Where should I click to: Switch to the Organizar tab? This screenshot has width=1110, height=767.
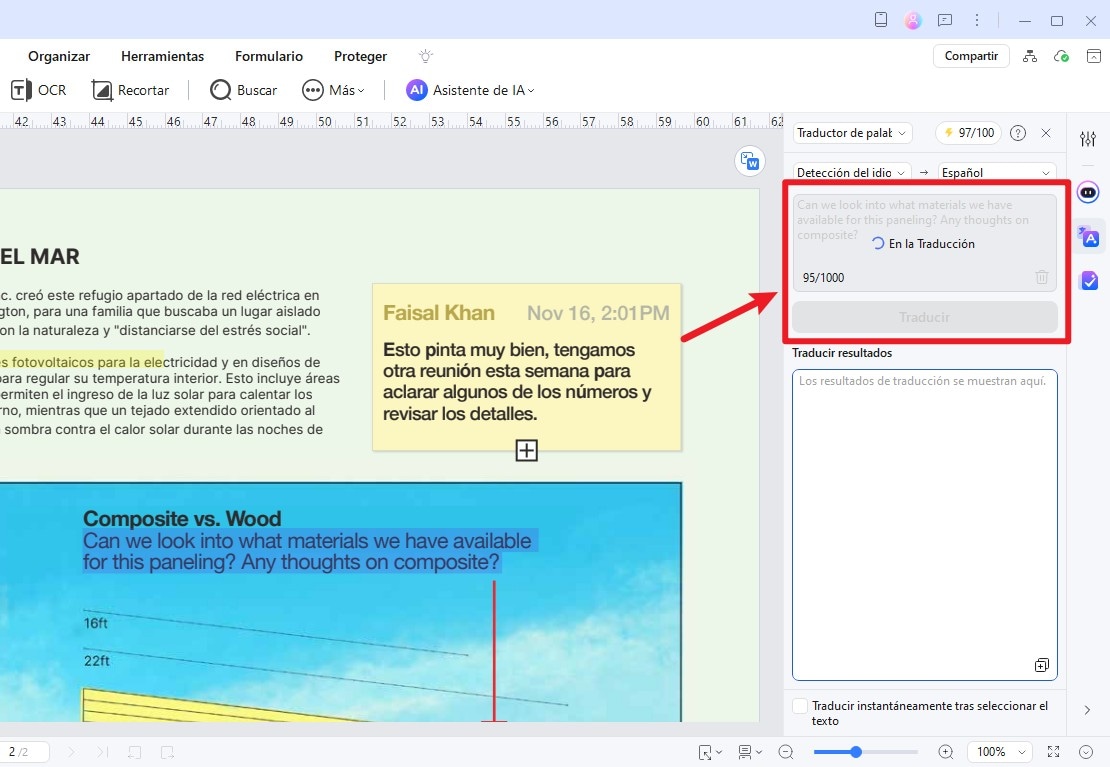click(59, 56)
